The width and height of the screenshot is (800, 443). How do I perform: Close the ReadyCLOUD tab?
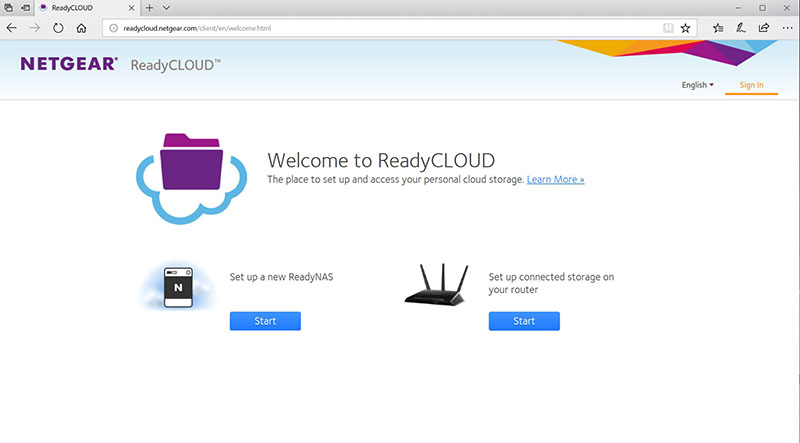pos(131,8)
